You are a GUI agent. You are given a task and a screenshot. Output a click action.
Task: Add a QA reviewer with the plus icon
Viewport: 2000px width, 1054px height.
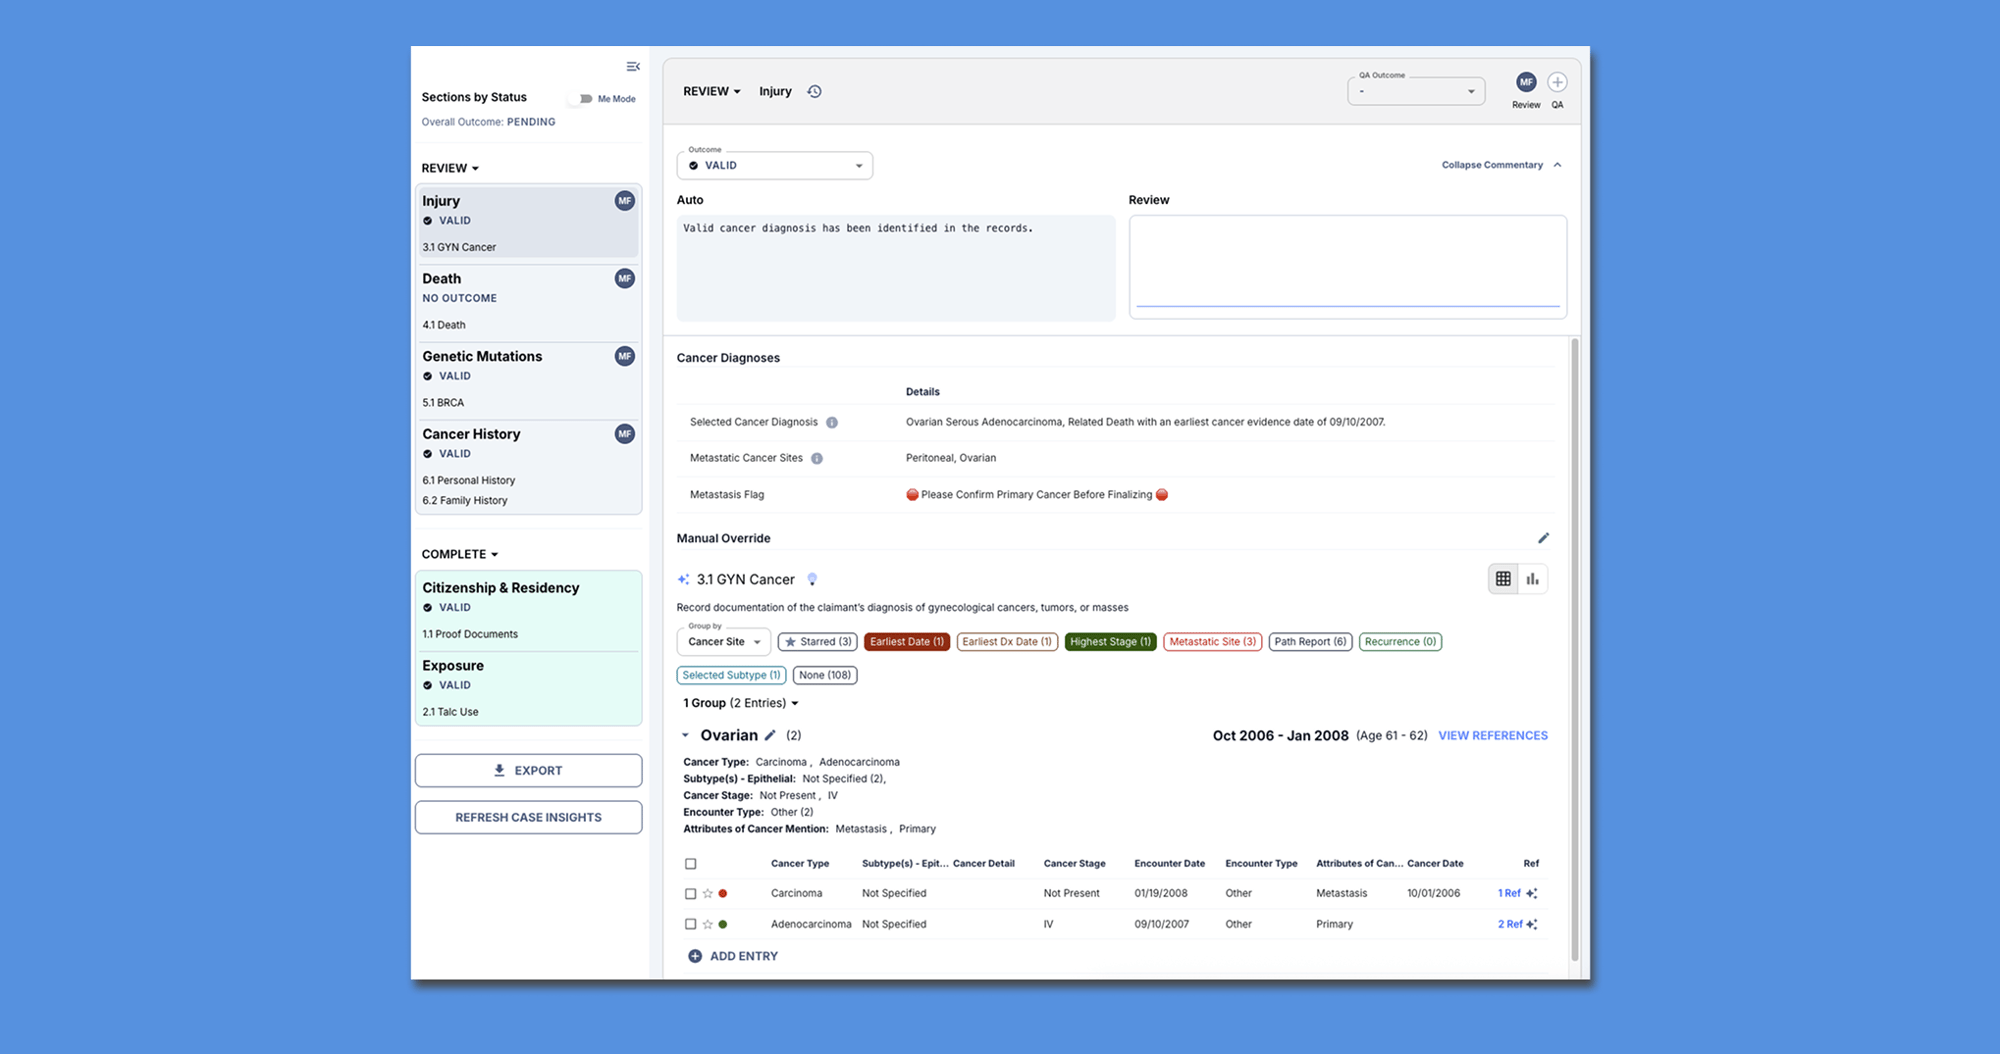(x=1557, y=82)
